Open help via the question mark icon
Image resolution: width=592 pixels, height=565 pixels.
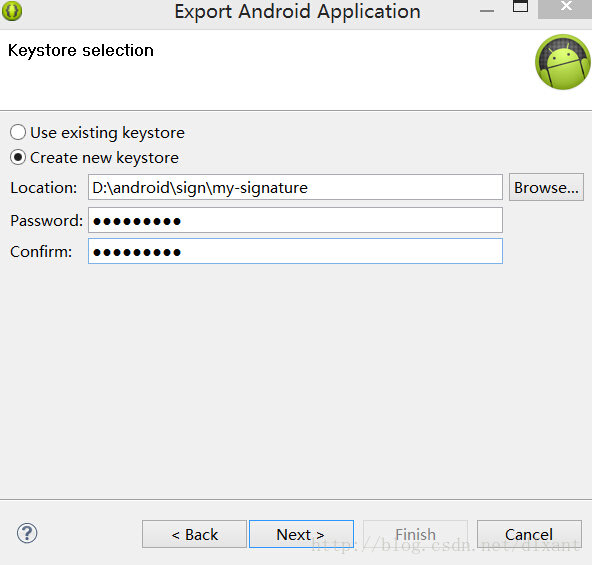tap(27, 533)
